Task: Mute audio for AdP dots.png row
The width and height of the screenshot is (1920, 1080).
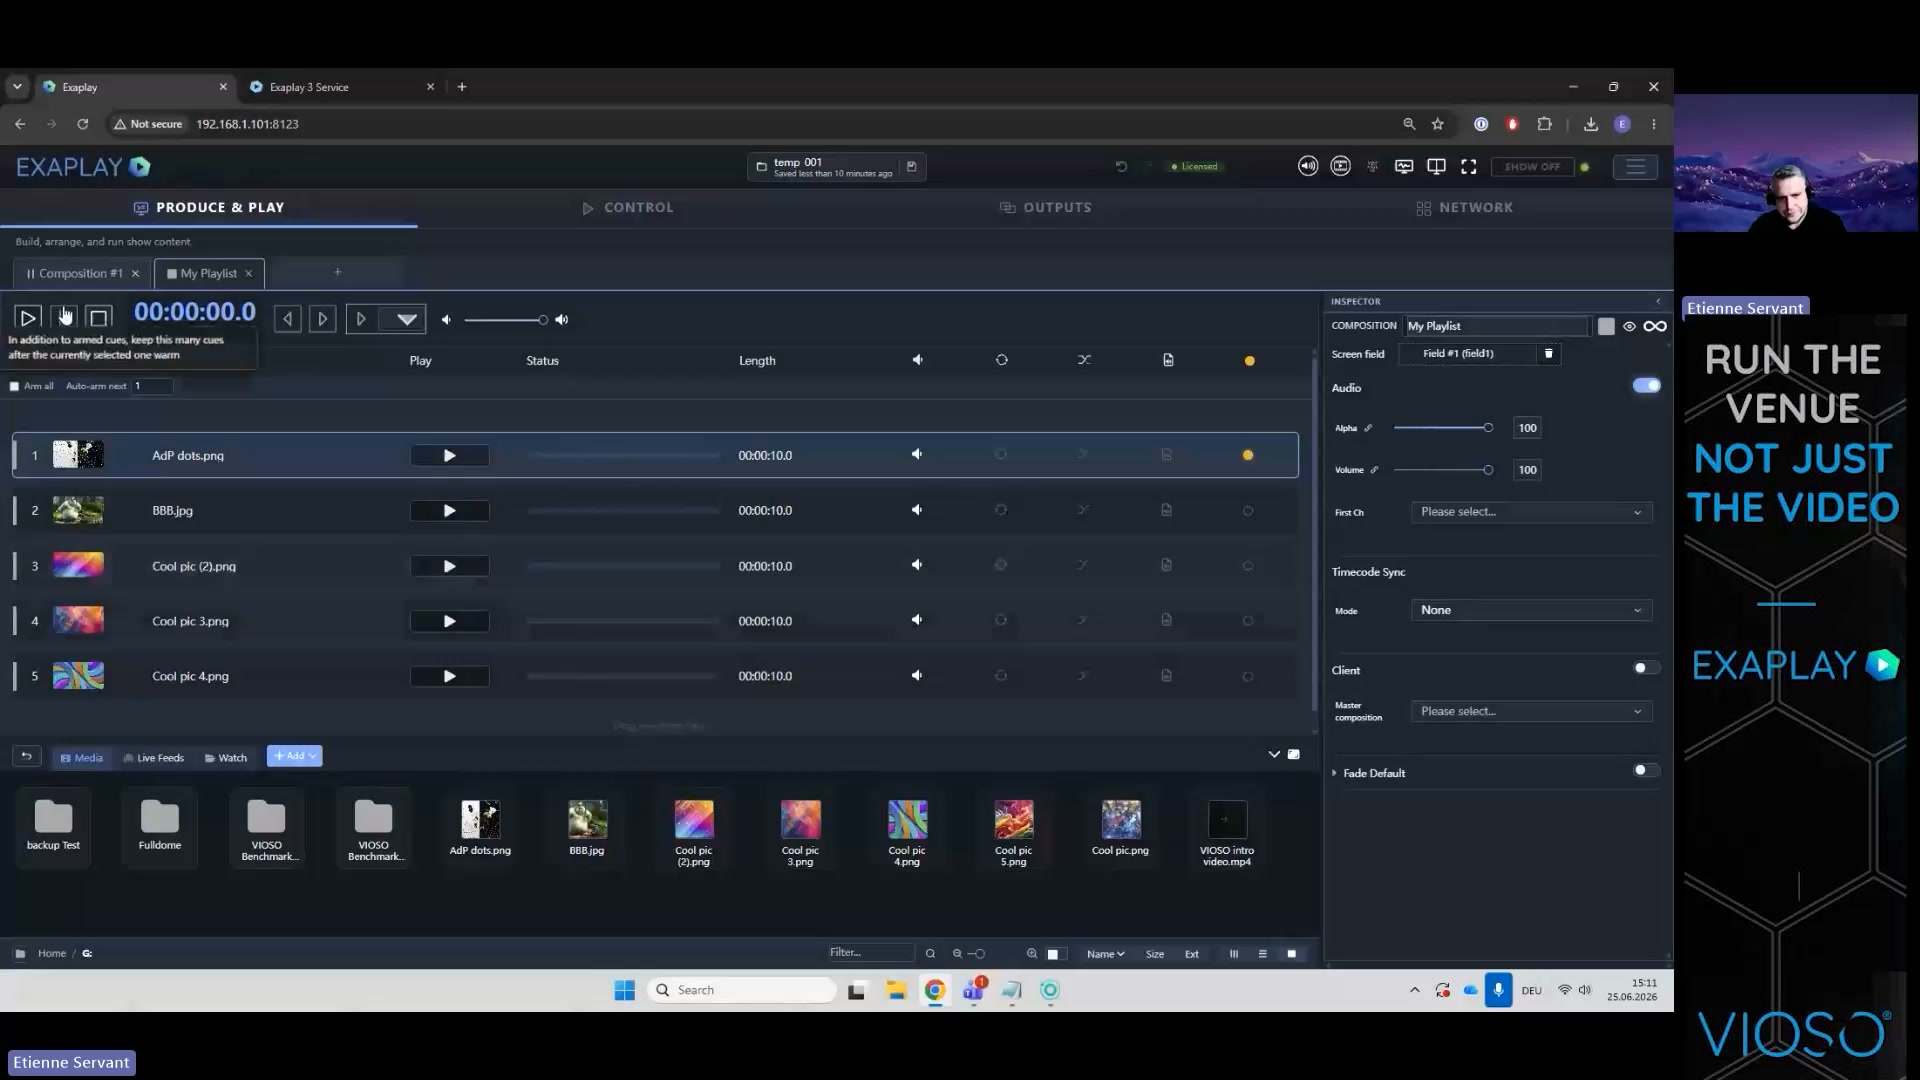Action: click(x=917, y=455)
